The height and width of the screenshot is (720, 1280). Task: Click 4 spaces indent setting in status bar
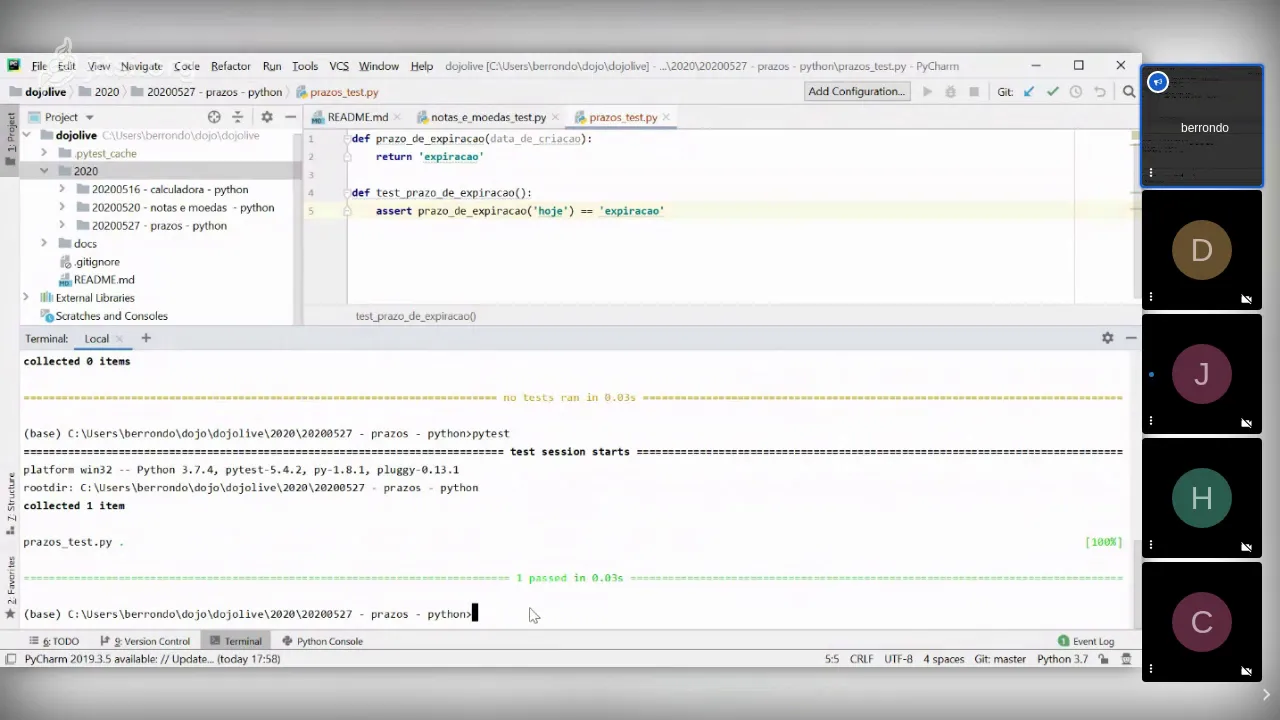pyautogui.click(x=943, y=659)
